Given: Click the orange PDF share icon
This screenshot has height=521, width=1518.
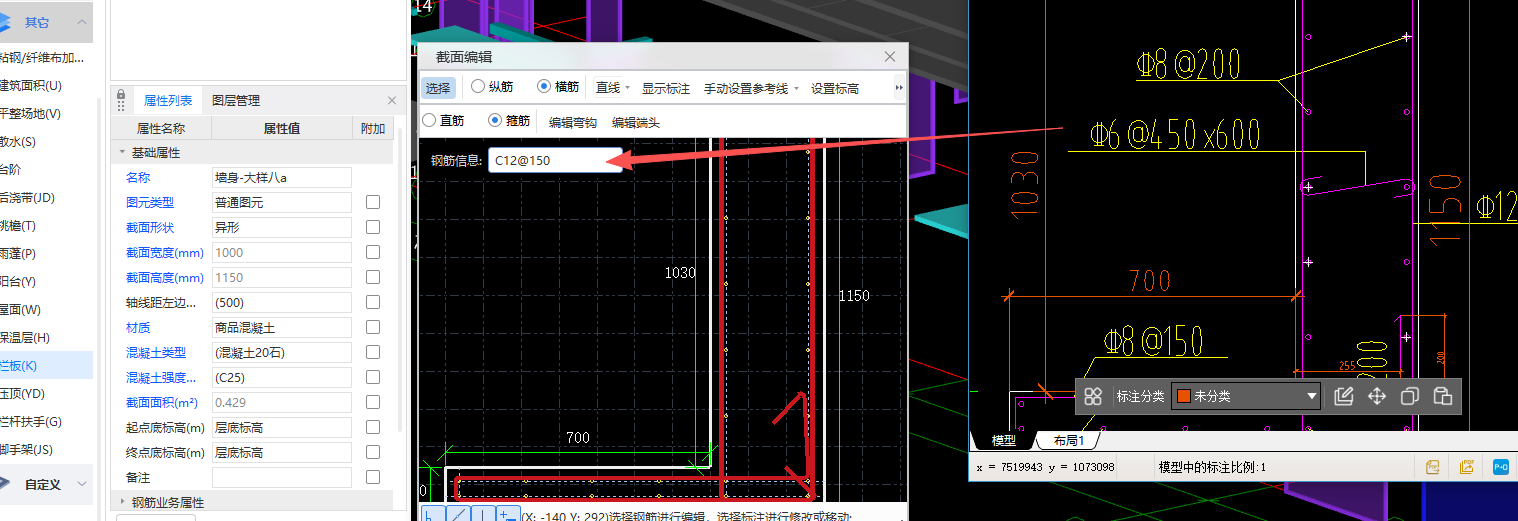Looking at the screenshot, I should [1467, 466].
